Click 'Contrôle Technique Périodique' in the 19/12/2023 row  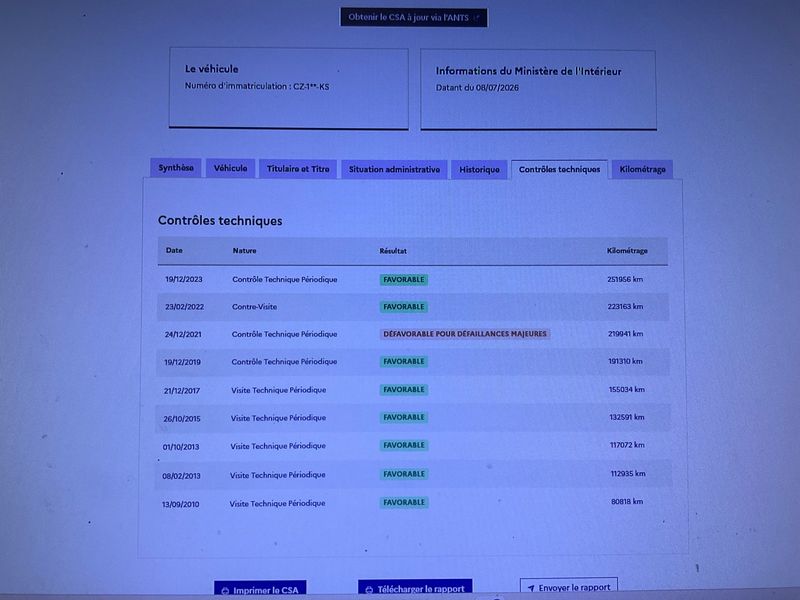[285, 280]
